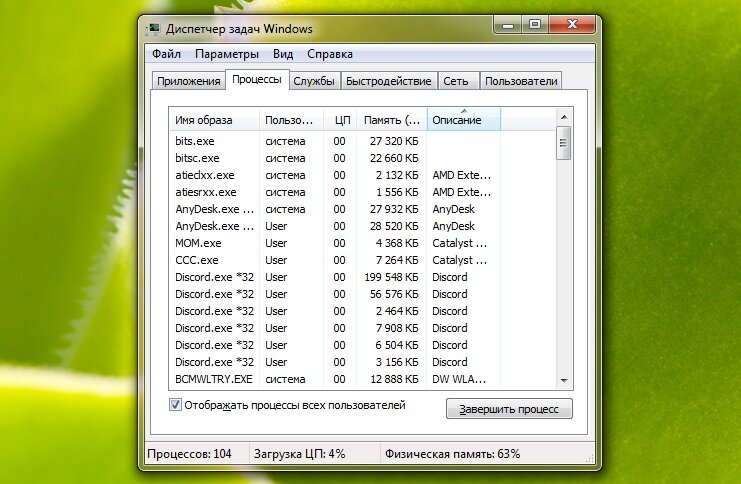Select the bitsc.exe process row
This screenshot has width=741, height=484.
pos(362,158)
